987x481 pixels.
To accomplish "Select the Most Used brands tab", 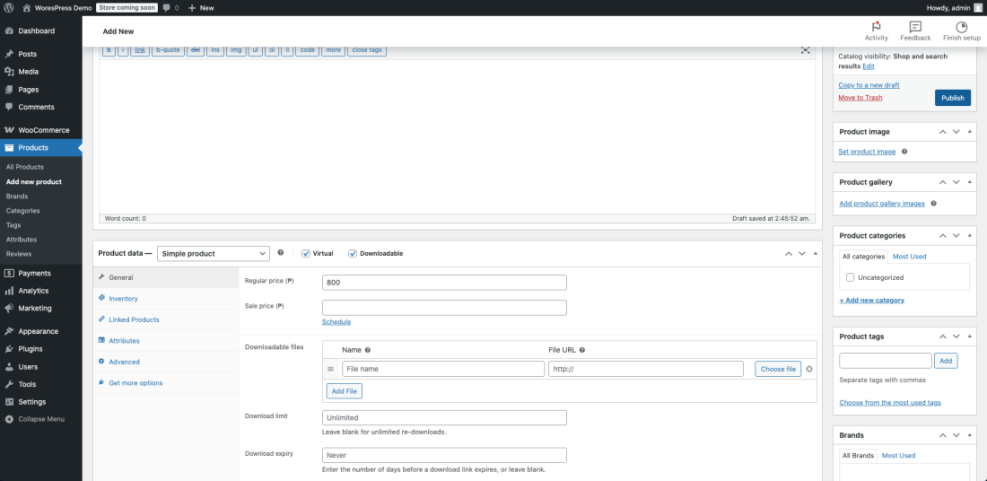I will click(898, 455).
